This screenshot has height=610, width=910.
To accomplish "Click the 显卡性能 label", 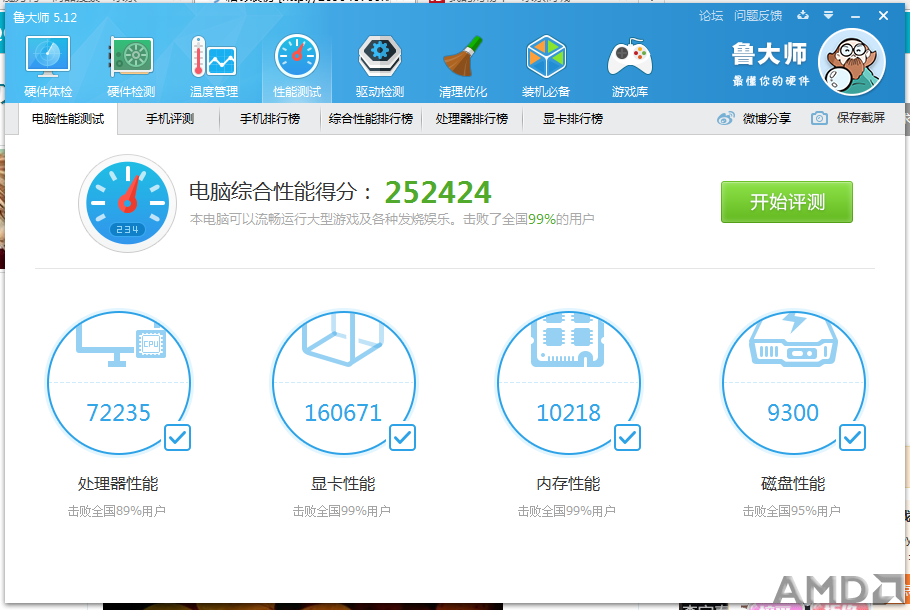I will tap(343, 483).
